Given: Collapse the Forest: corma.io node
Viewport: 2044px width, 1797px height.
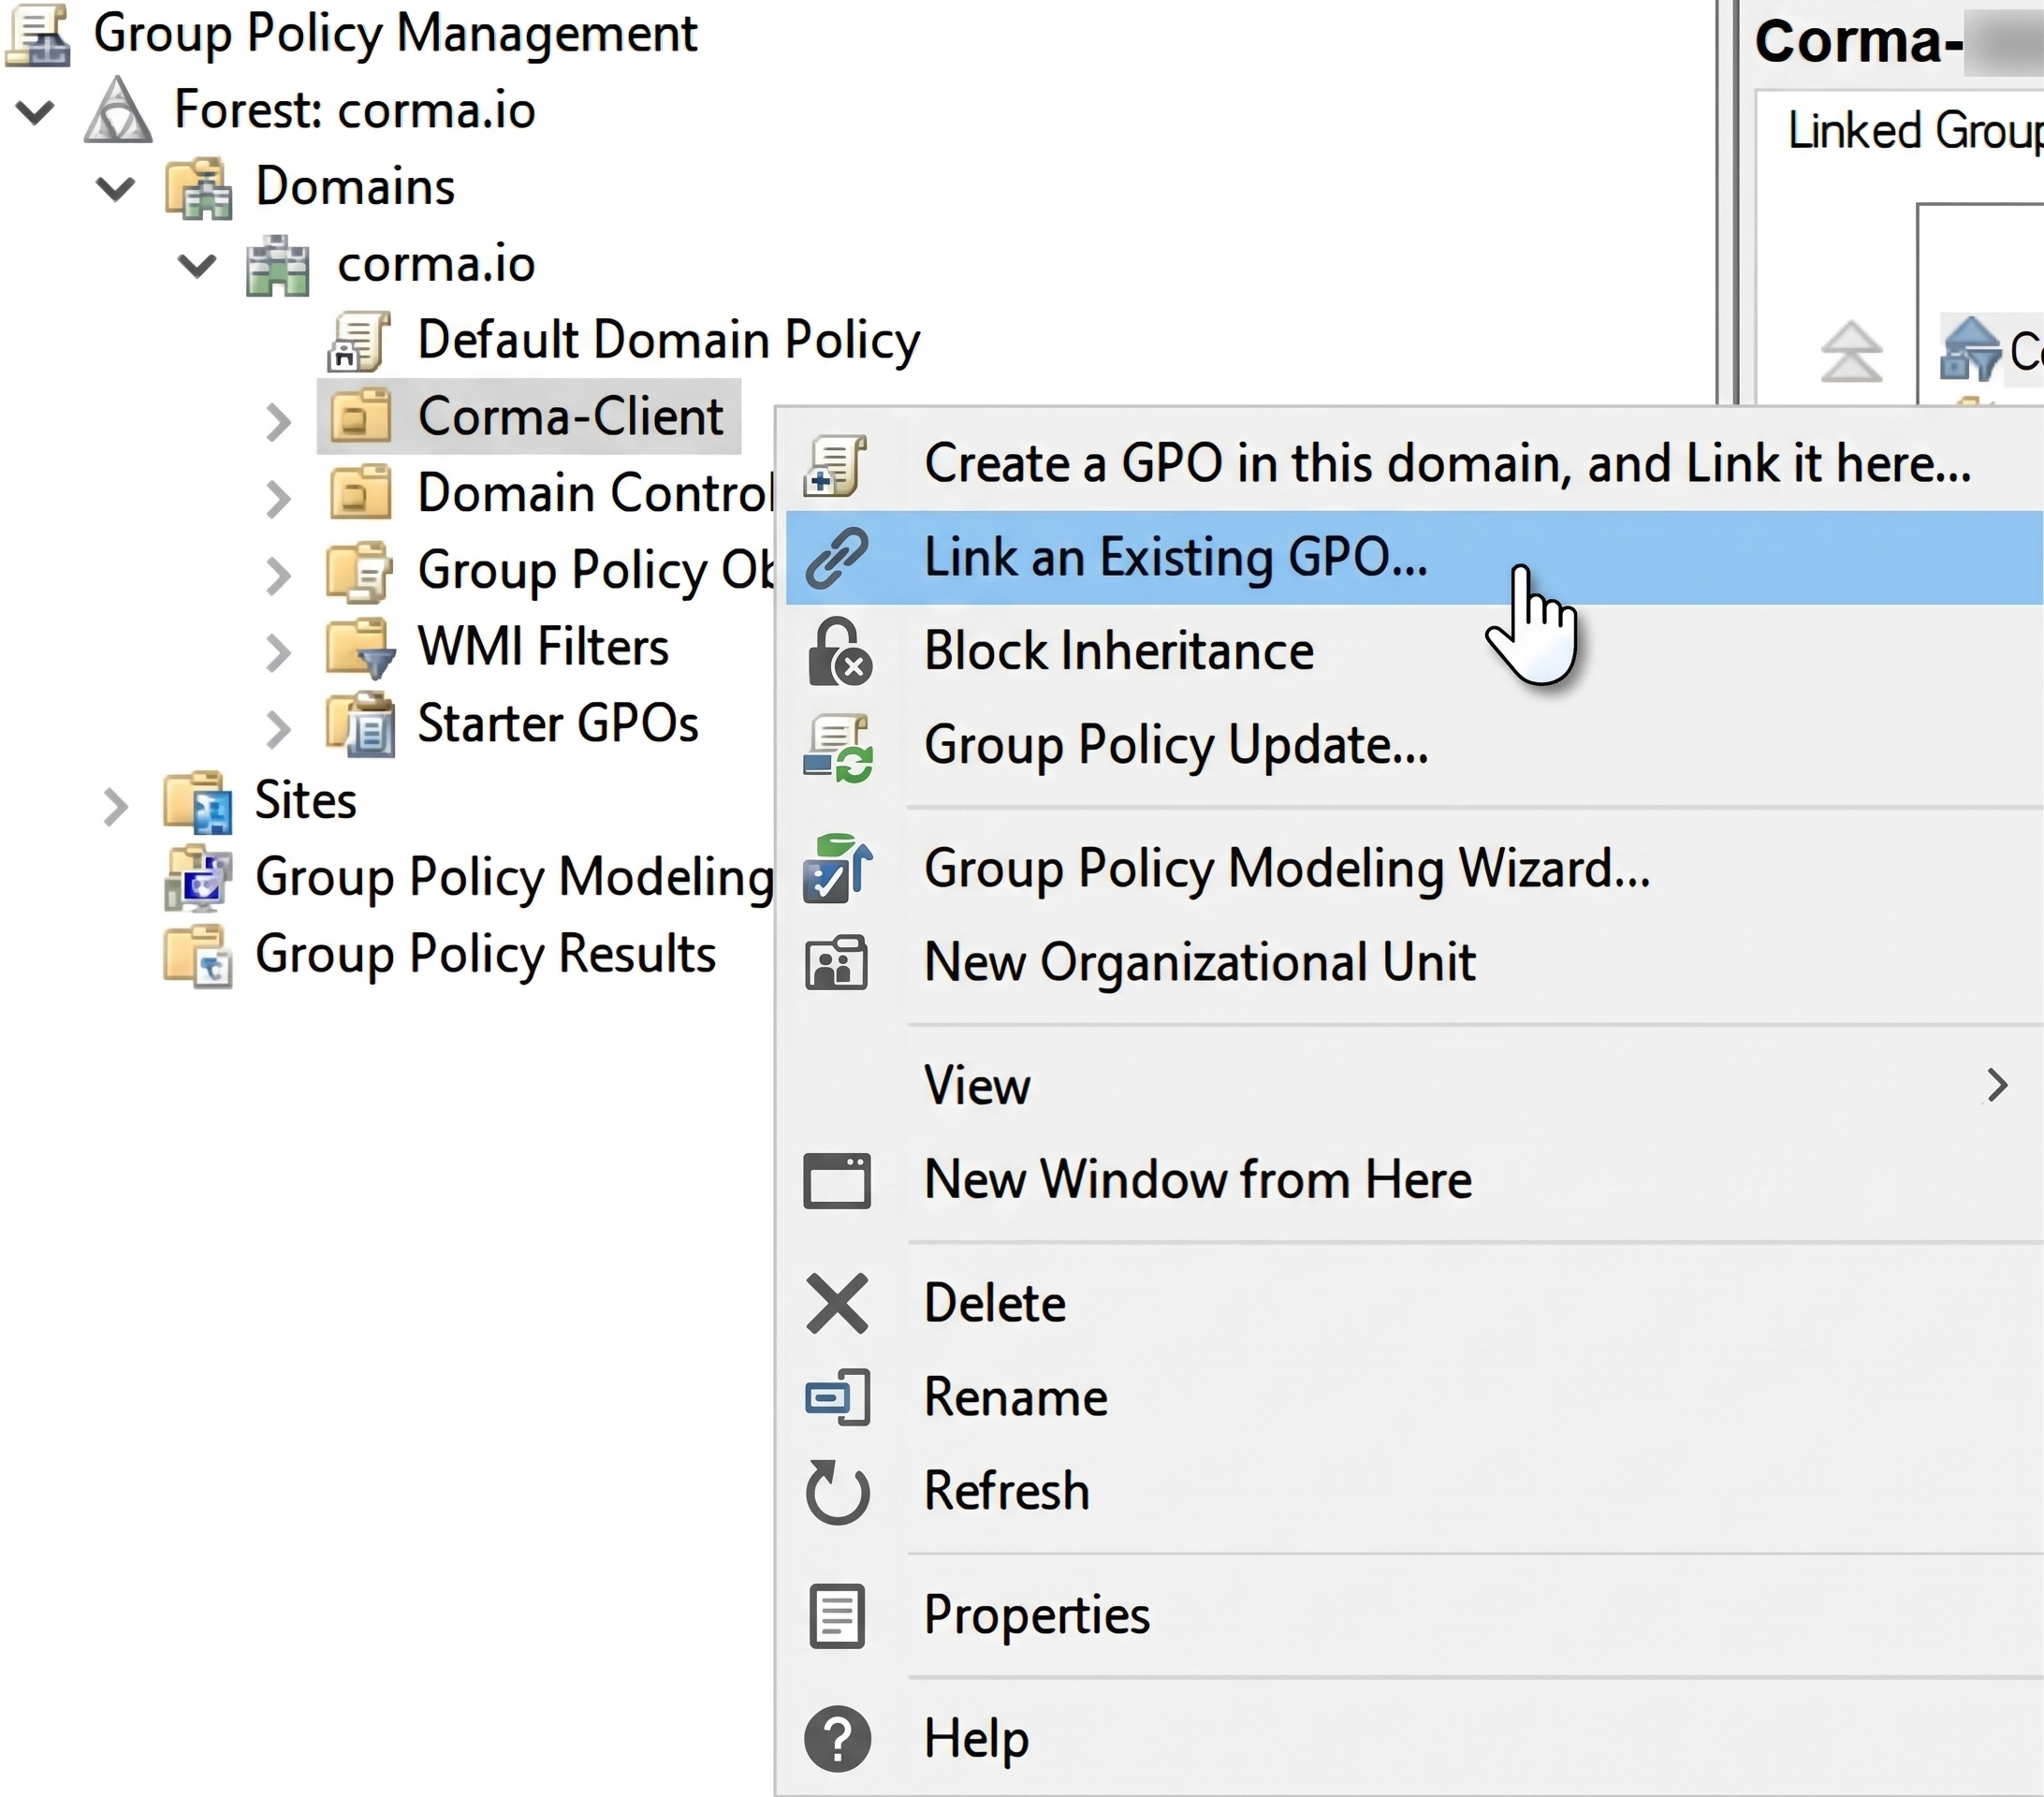Looking at the screenshot, I should point(35,110).
